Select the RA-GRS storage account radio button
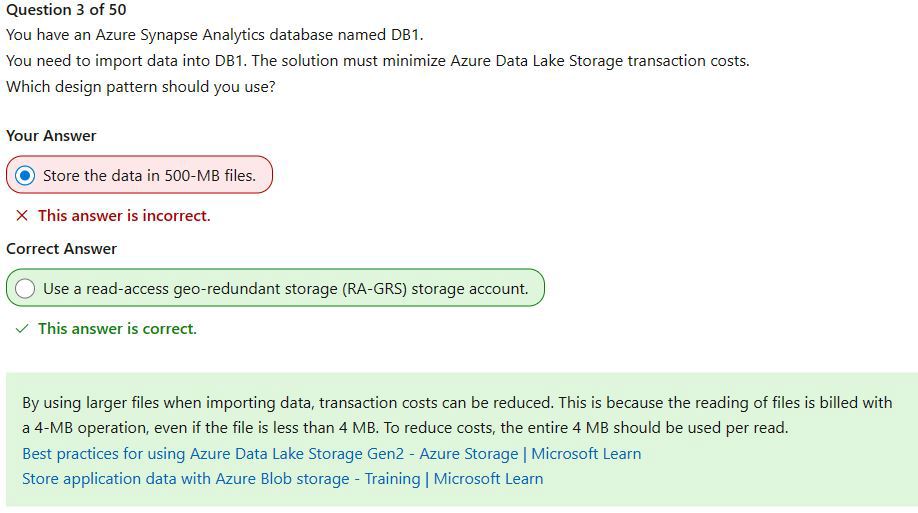The height and width of the screenshot is (513, 918). 25,288
